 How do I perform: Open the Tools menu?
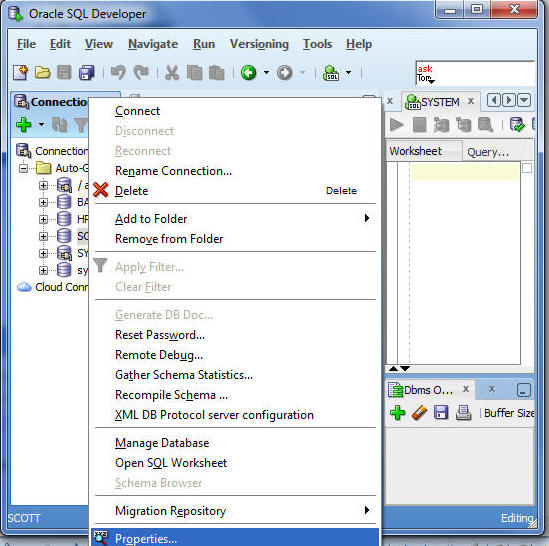point(317,44)
